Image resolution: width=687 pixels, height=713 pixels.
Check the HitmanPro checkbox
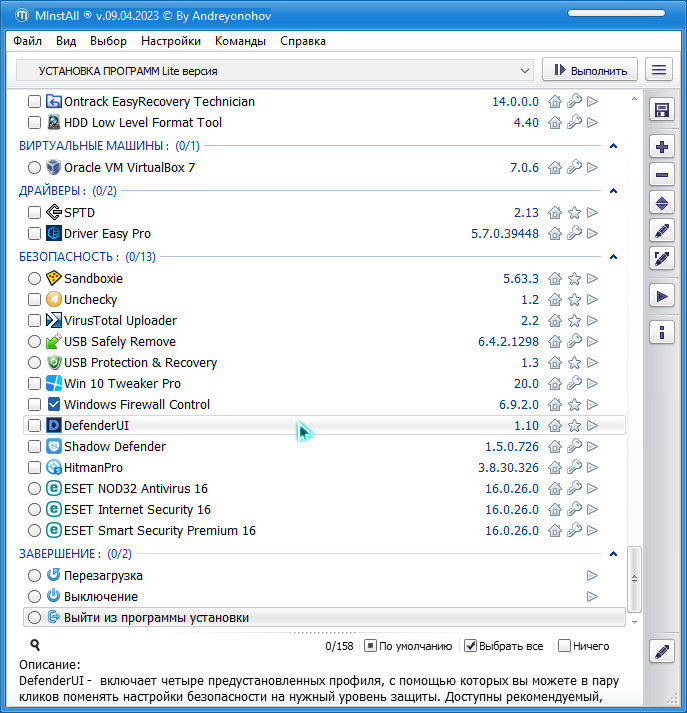[x=35, y=468]
